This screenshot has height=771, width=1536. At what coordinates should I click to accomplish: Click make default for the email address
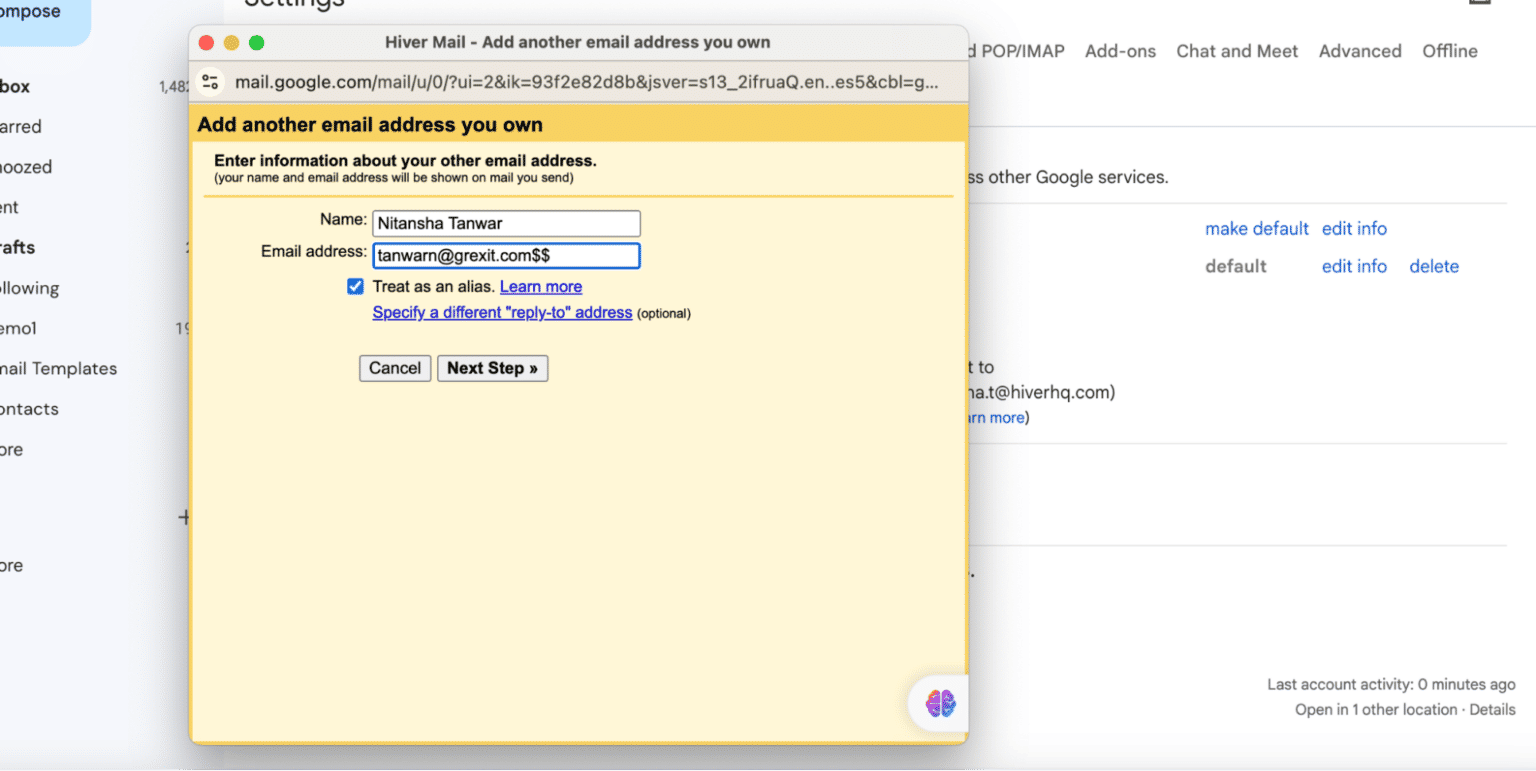pyautogui.click(x=1256, y=228)
